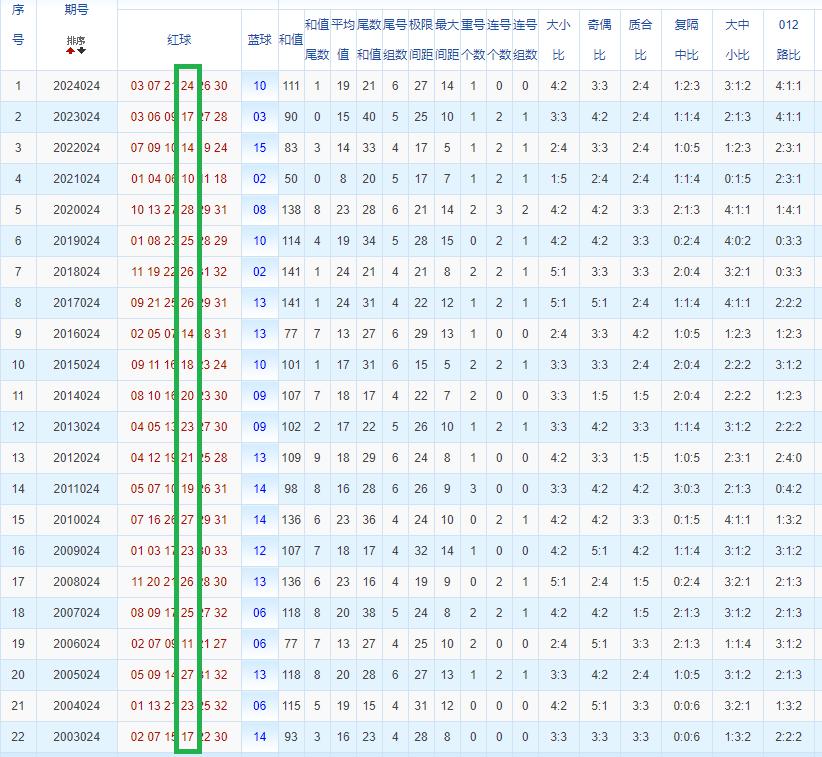Click the 蓝球 column header

pos(259,38)
